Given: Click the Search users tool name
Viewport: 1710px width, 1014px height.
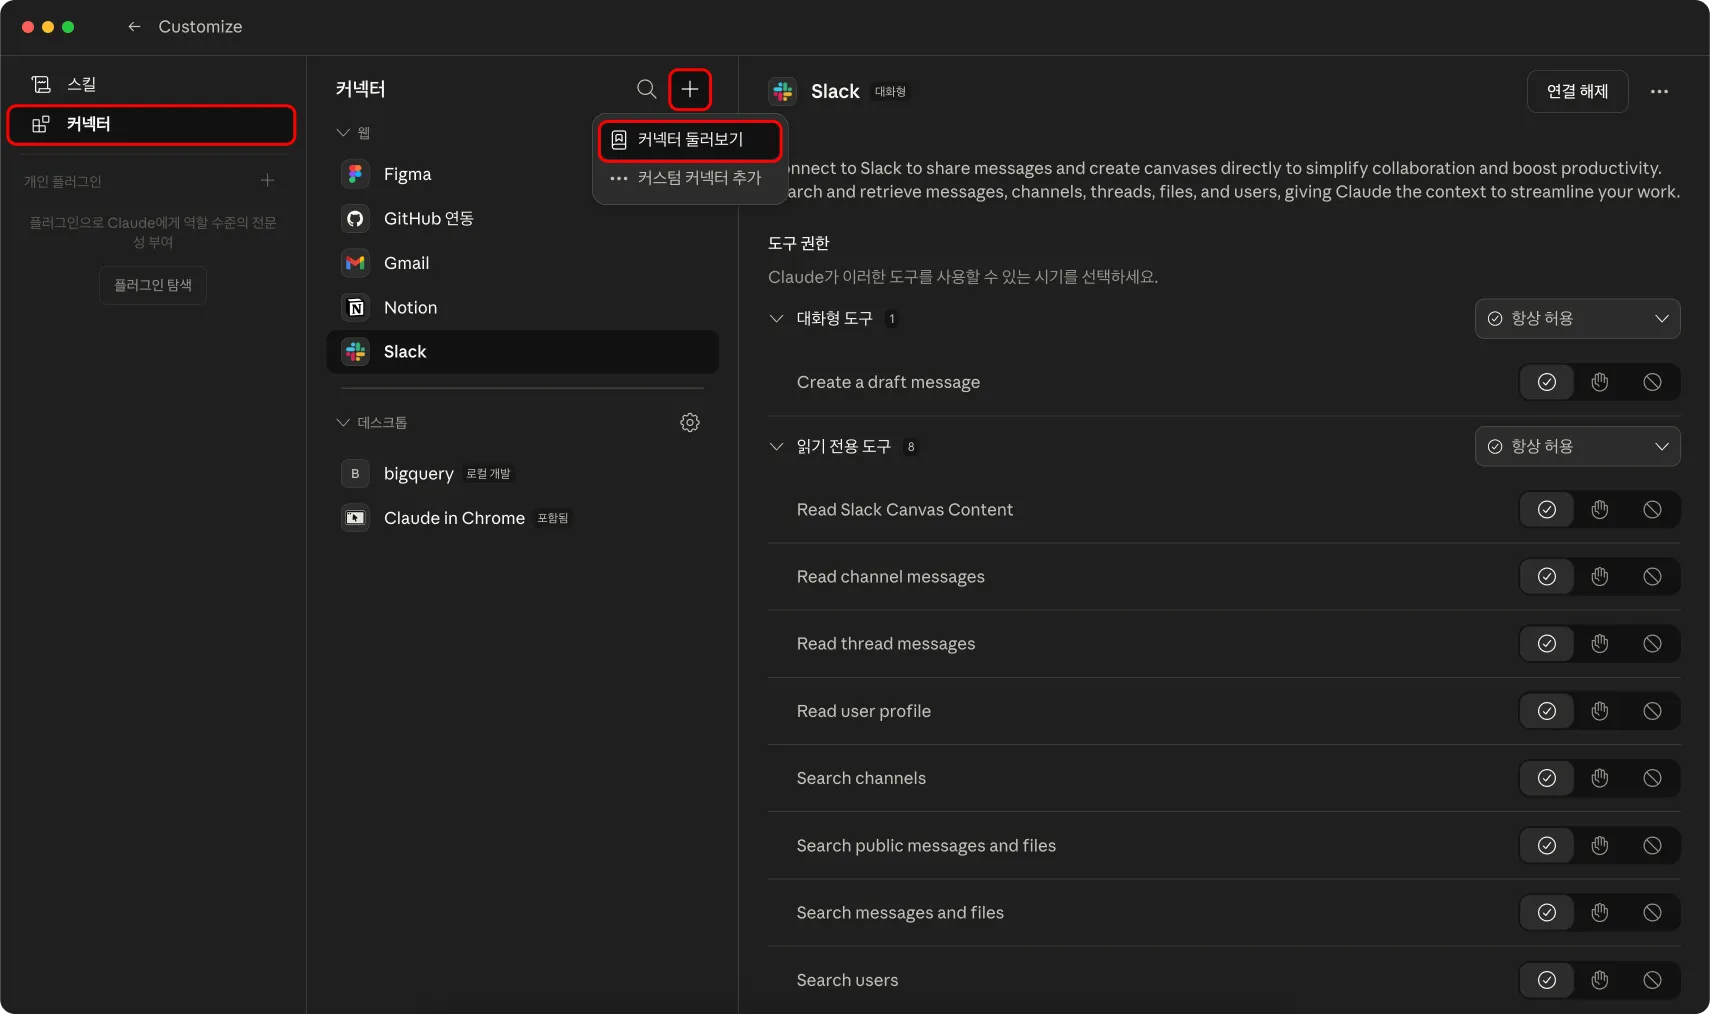Looking at the screenshot, I should pyautogui.click(x=847, y=980).
